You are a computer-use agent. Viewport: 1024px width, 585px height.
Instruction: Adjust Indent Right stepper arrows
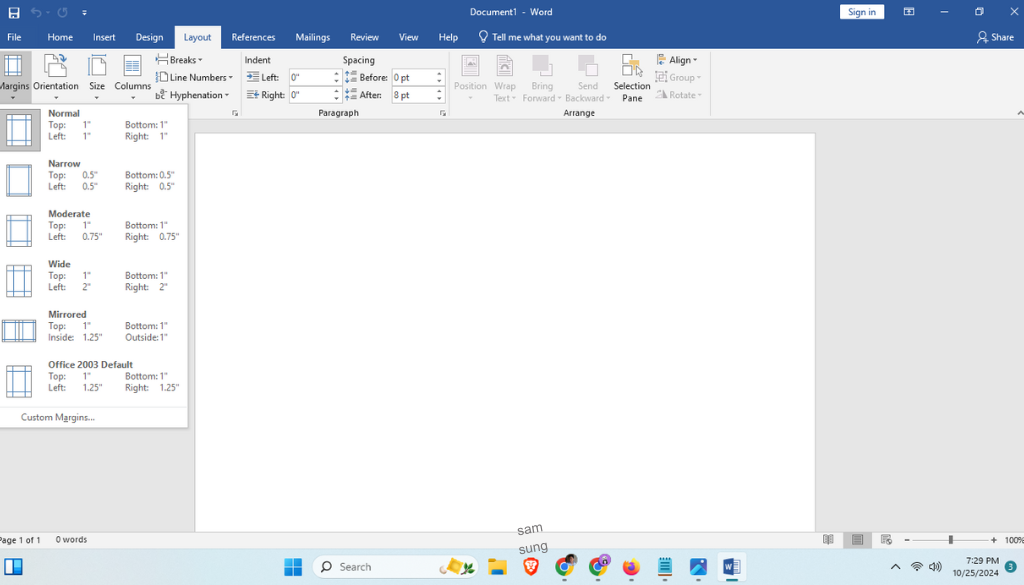pyautogui.click(x=336, y=95)
